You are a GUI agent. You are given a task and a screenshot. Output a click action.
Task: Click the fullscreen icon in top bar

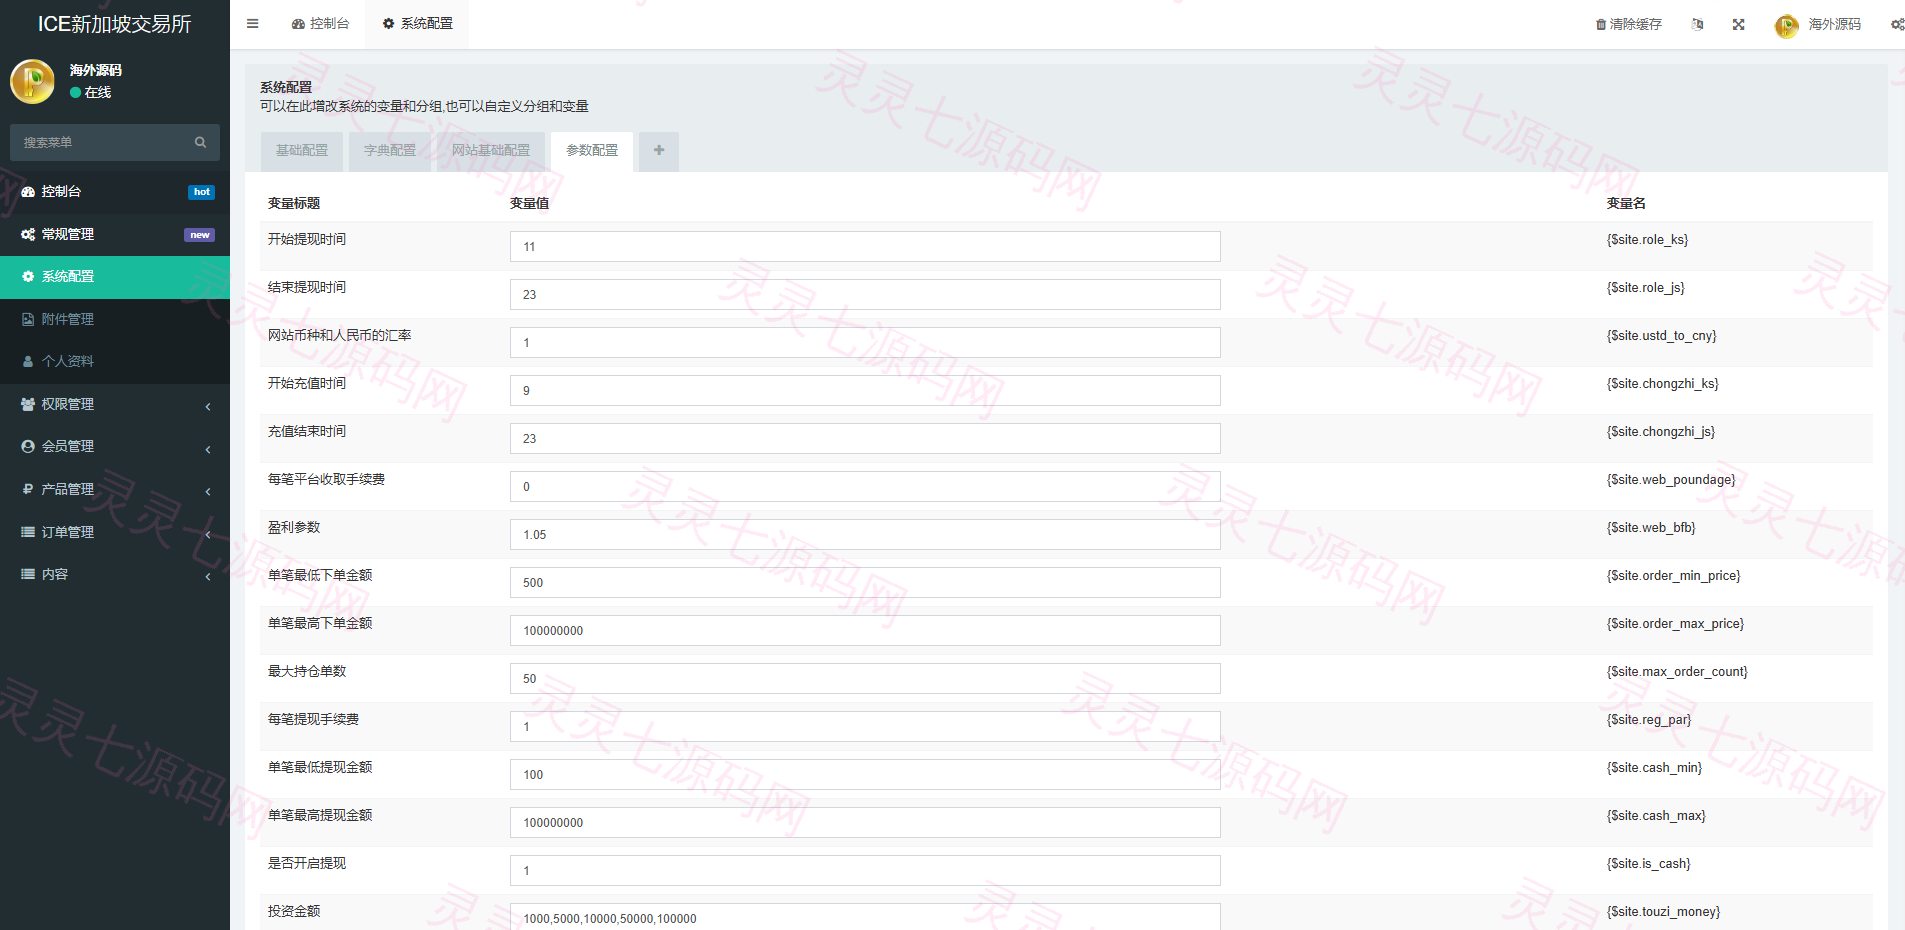click(x=1738, y=24)
